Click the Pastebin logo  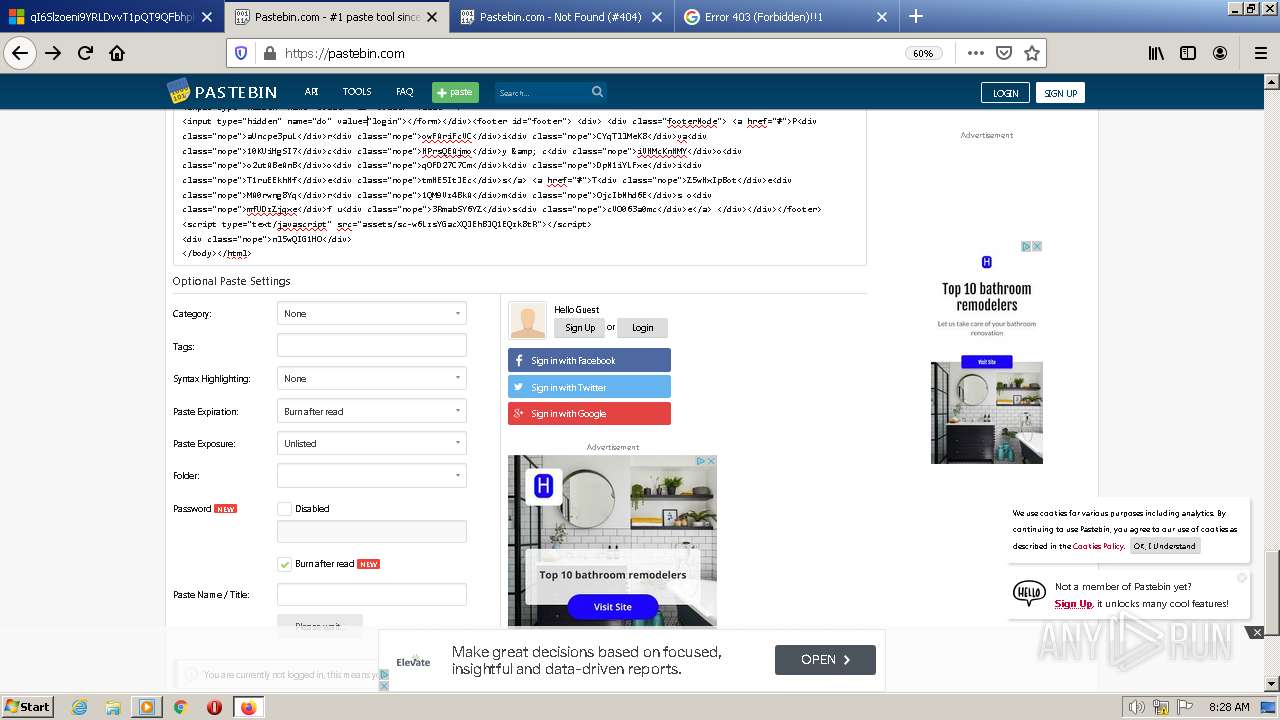(x=222, y=92)
